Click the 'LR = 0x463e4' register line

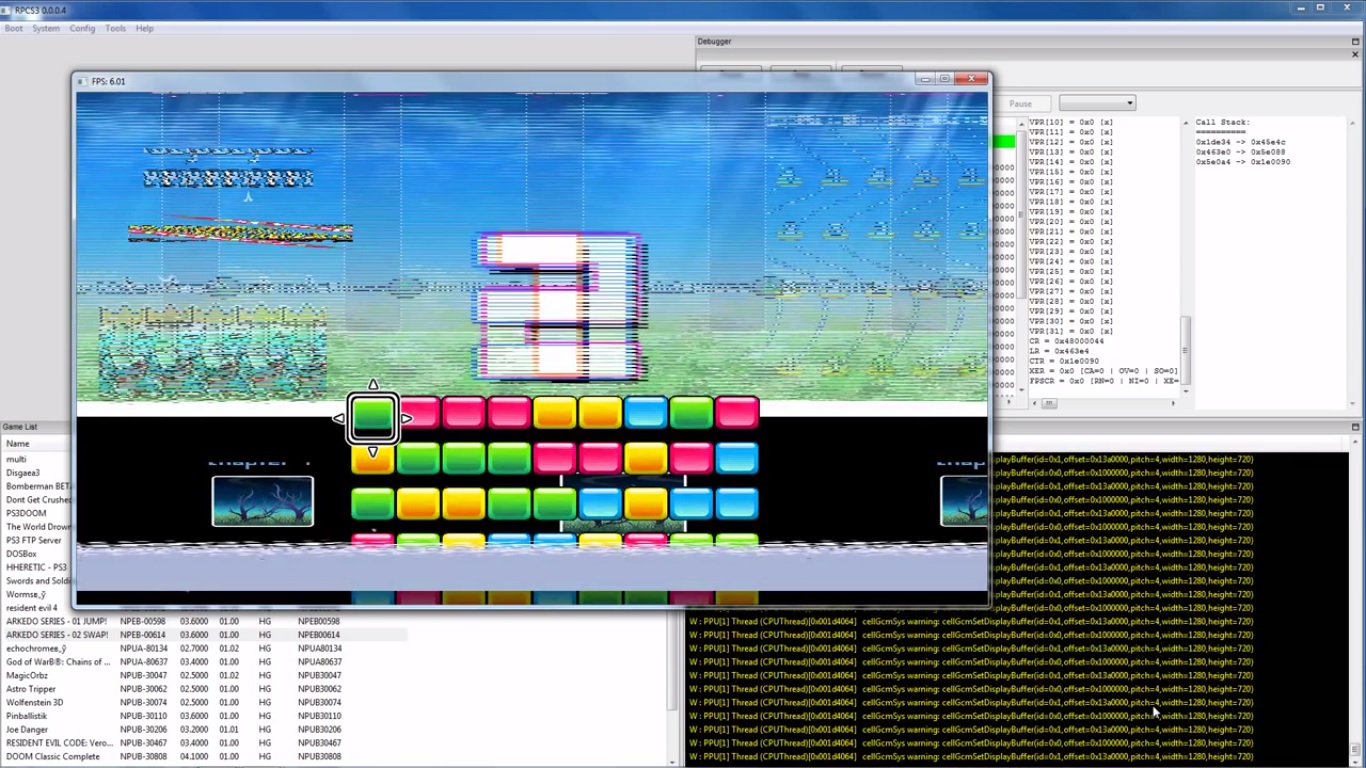tap(1058, 351)
